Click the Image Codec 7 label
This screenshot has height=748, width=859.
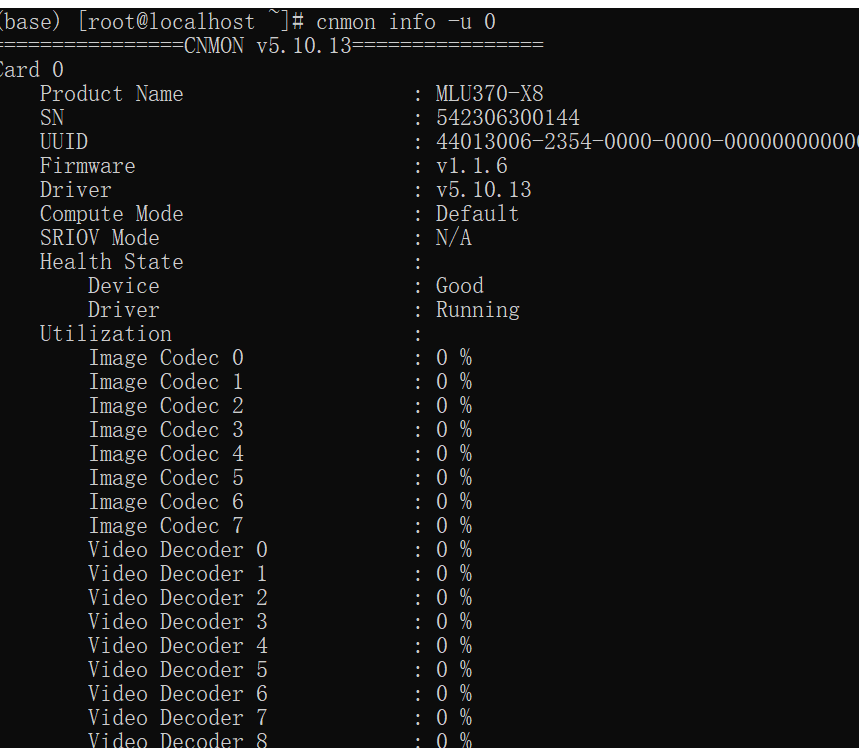click(166, 526)
